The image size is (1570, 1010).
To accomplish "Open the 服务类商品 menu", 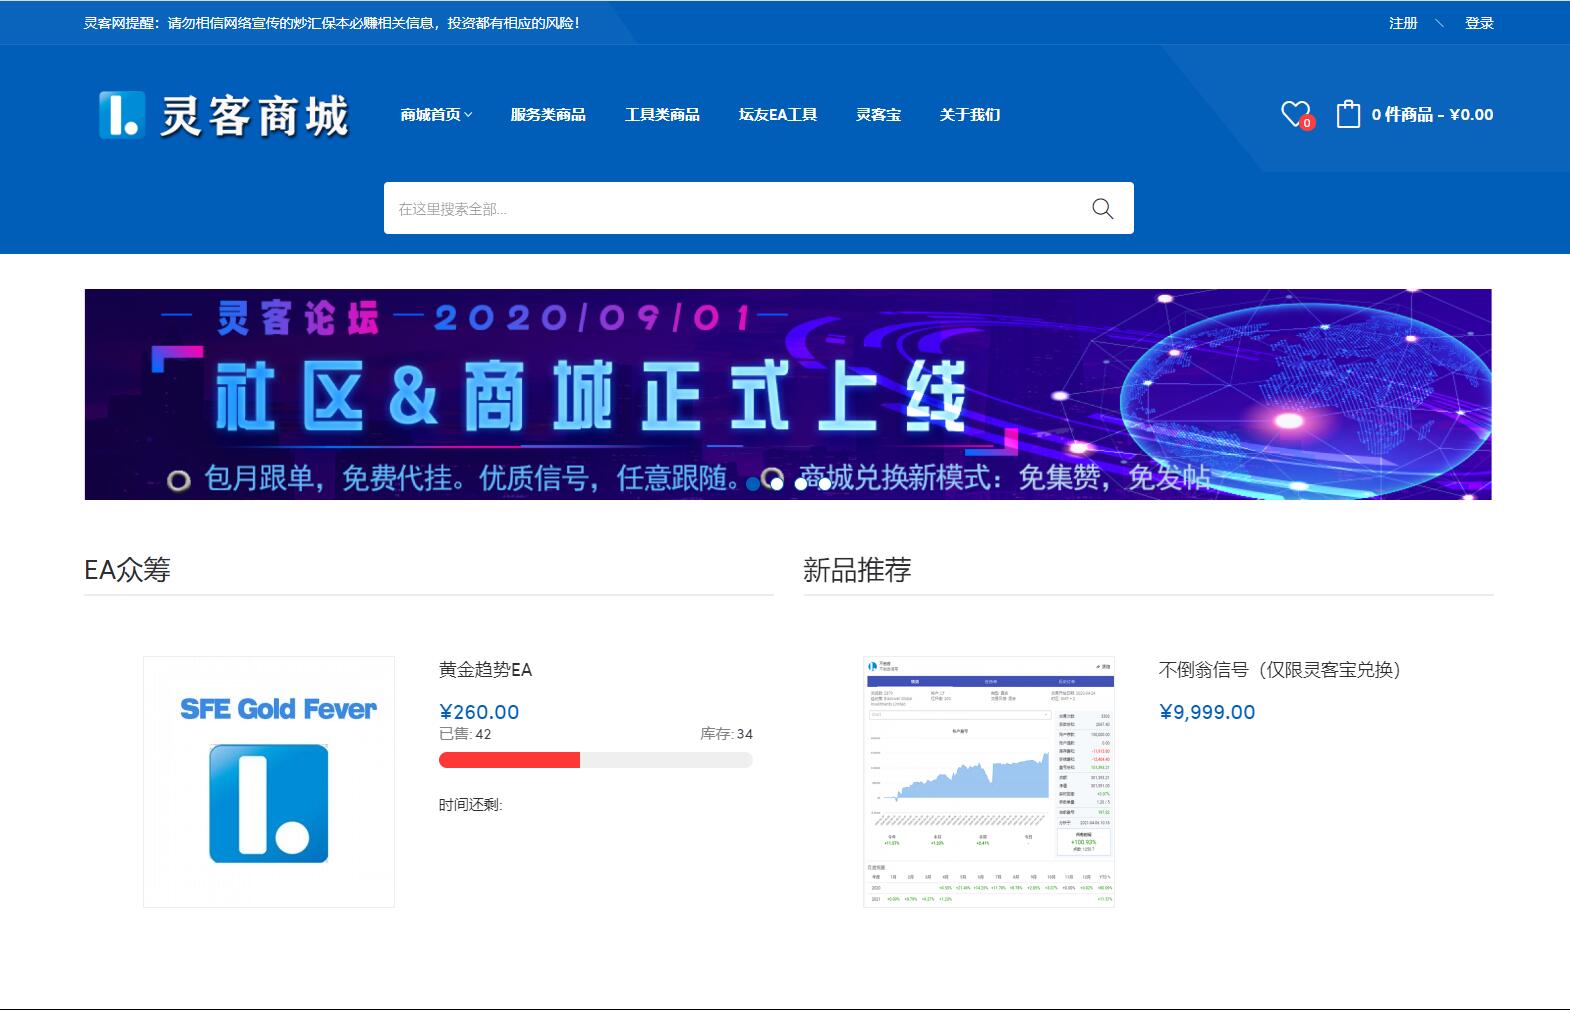I will coord(548,115).
